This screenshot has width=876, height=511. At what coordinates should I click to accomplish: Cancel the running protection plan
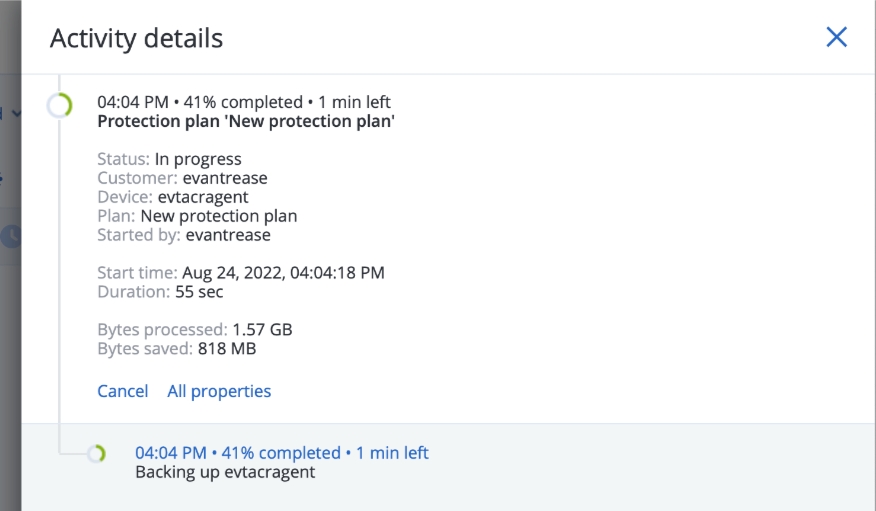122,391
